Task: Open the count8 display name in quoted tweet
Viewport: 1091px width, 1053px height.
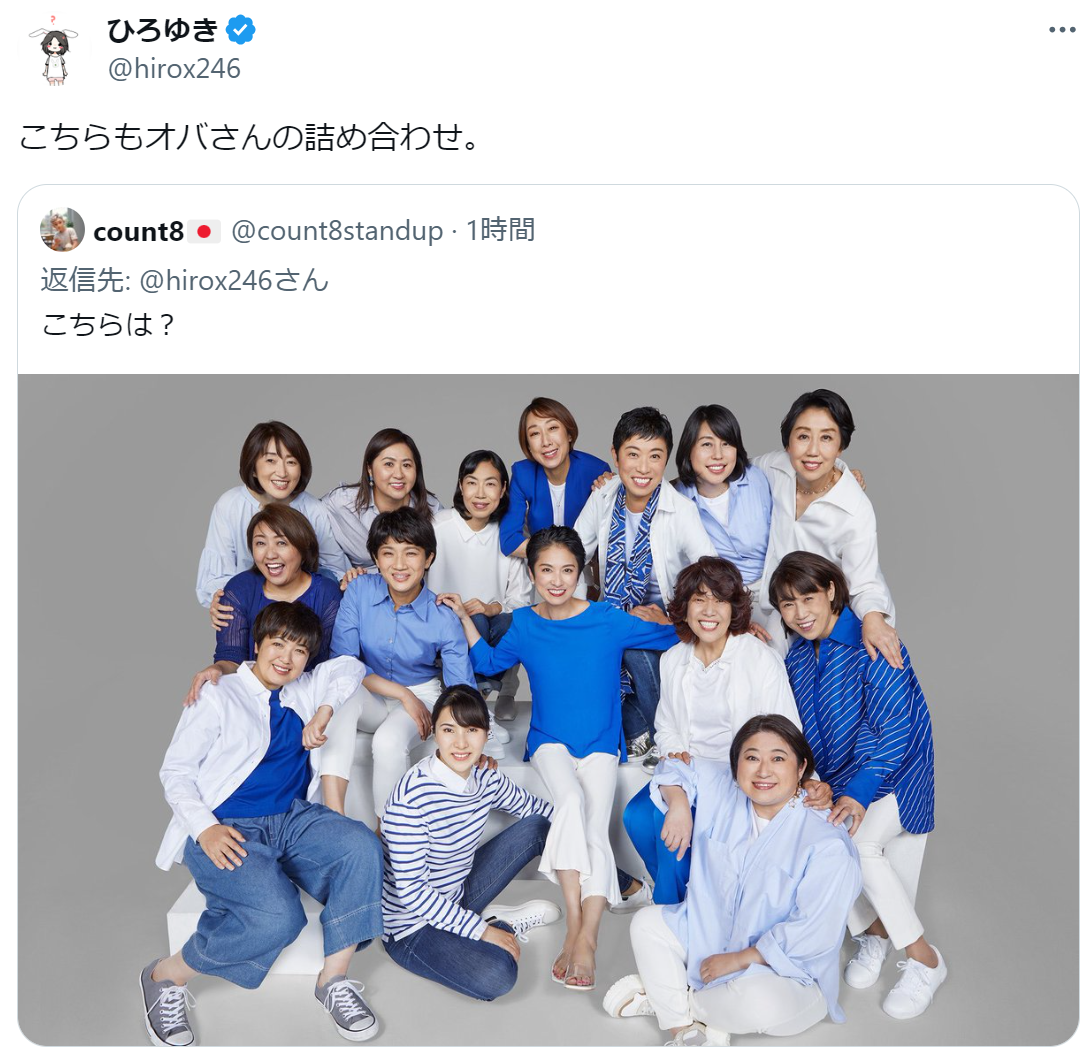Action: (x=138, y=231)
